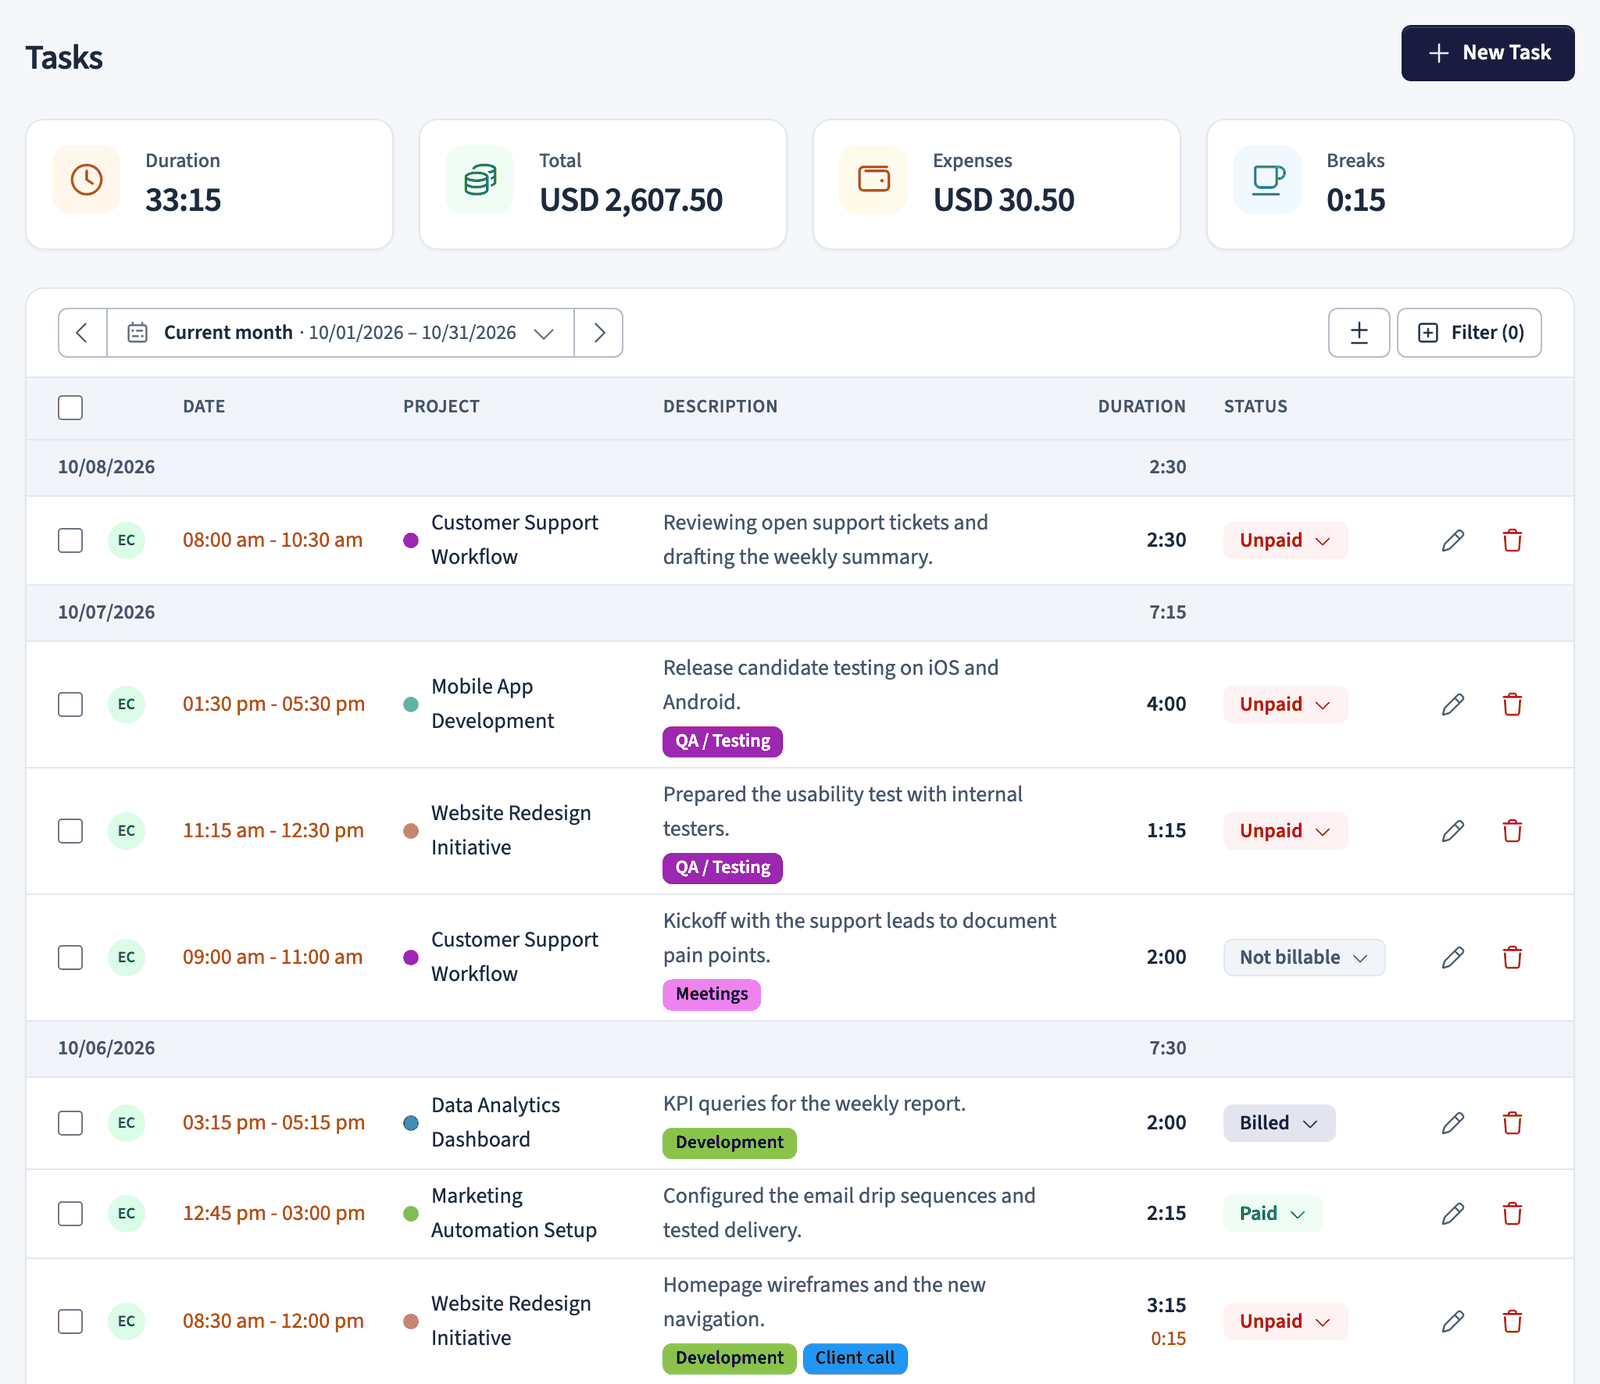
Task: Delete the 09:00 am - 11:00 am task
Action: click(1512, 957)
